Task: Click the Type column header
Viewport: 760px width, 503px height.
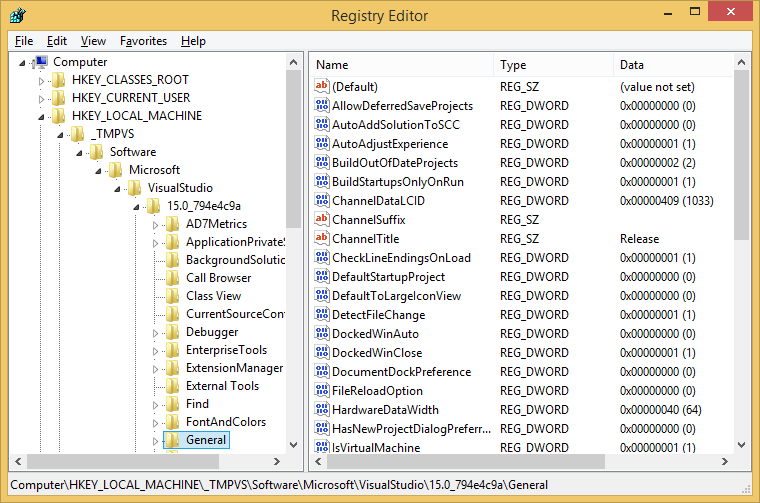Action: tap(552, 65)
